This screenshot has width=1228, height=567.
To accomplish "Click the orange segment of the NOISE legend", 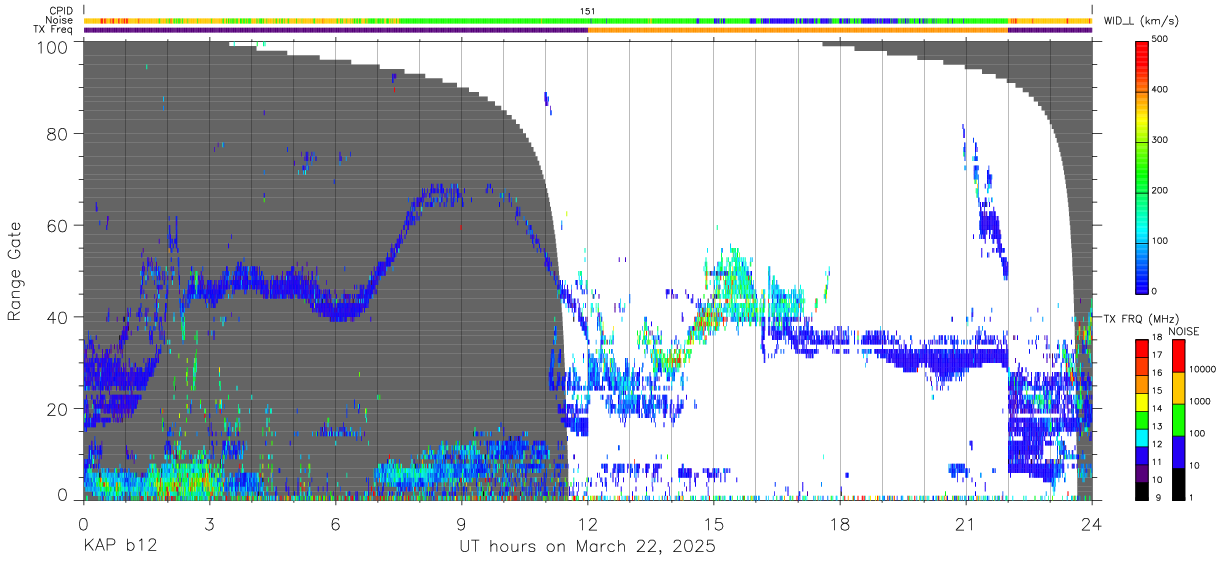I will pos(1178,388).
